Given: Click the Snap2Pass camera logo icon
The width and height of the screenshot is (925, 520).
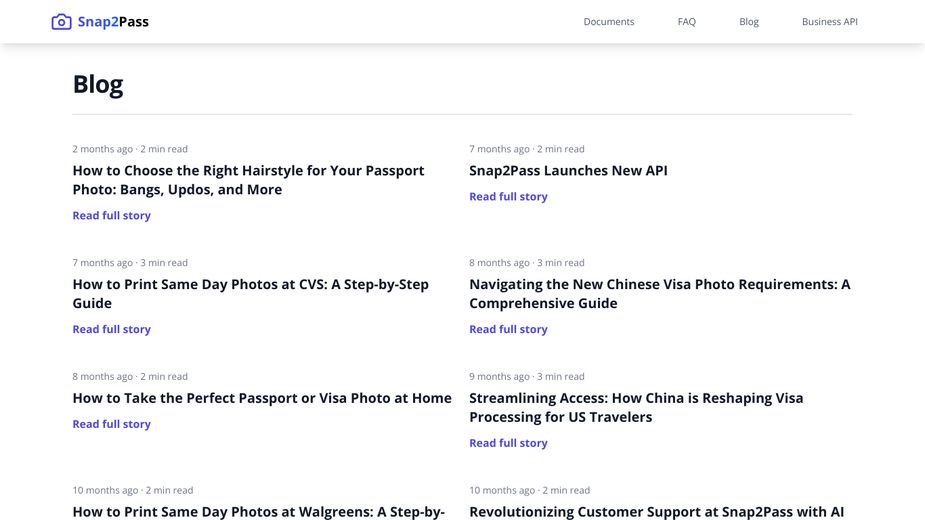Looking at the screenshot, I should click(x=61, y=22).
